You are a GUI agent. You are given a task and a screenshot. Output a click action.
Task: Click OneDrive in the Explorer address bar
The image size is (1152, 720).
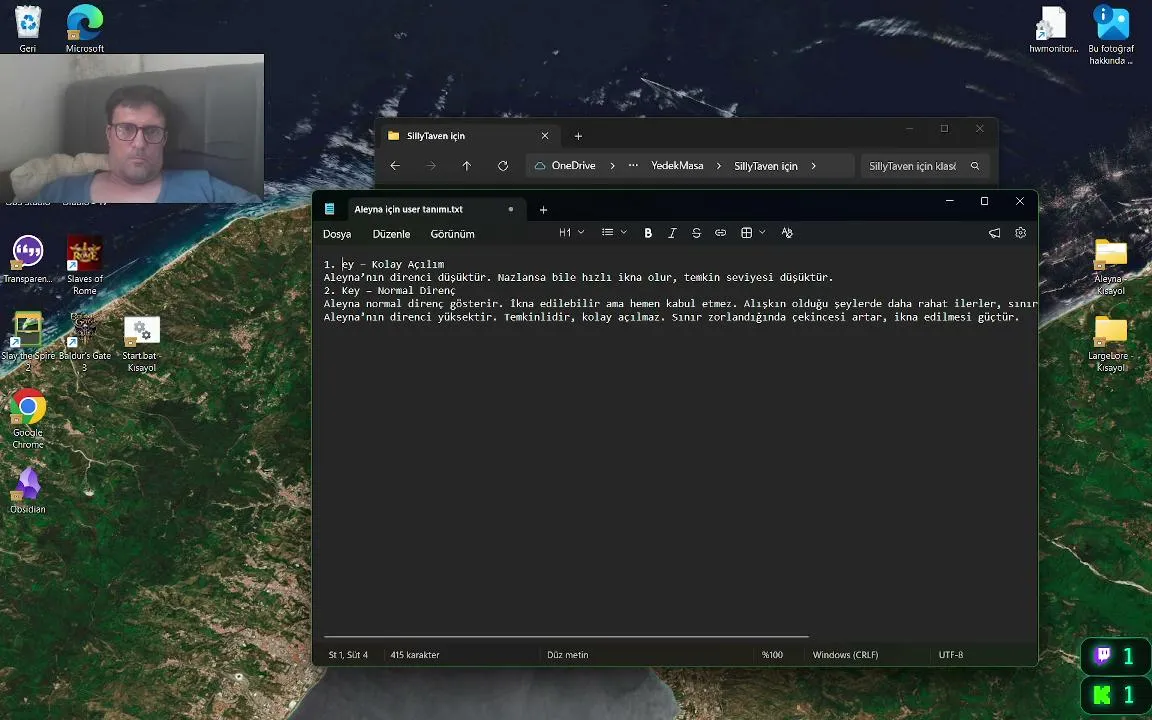[x=573, y=166]
